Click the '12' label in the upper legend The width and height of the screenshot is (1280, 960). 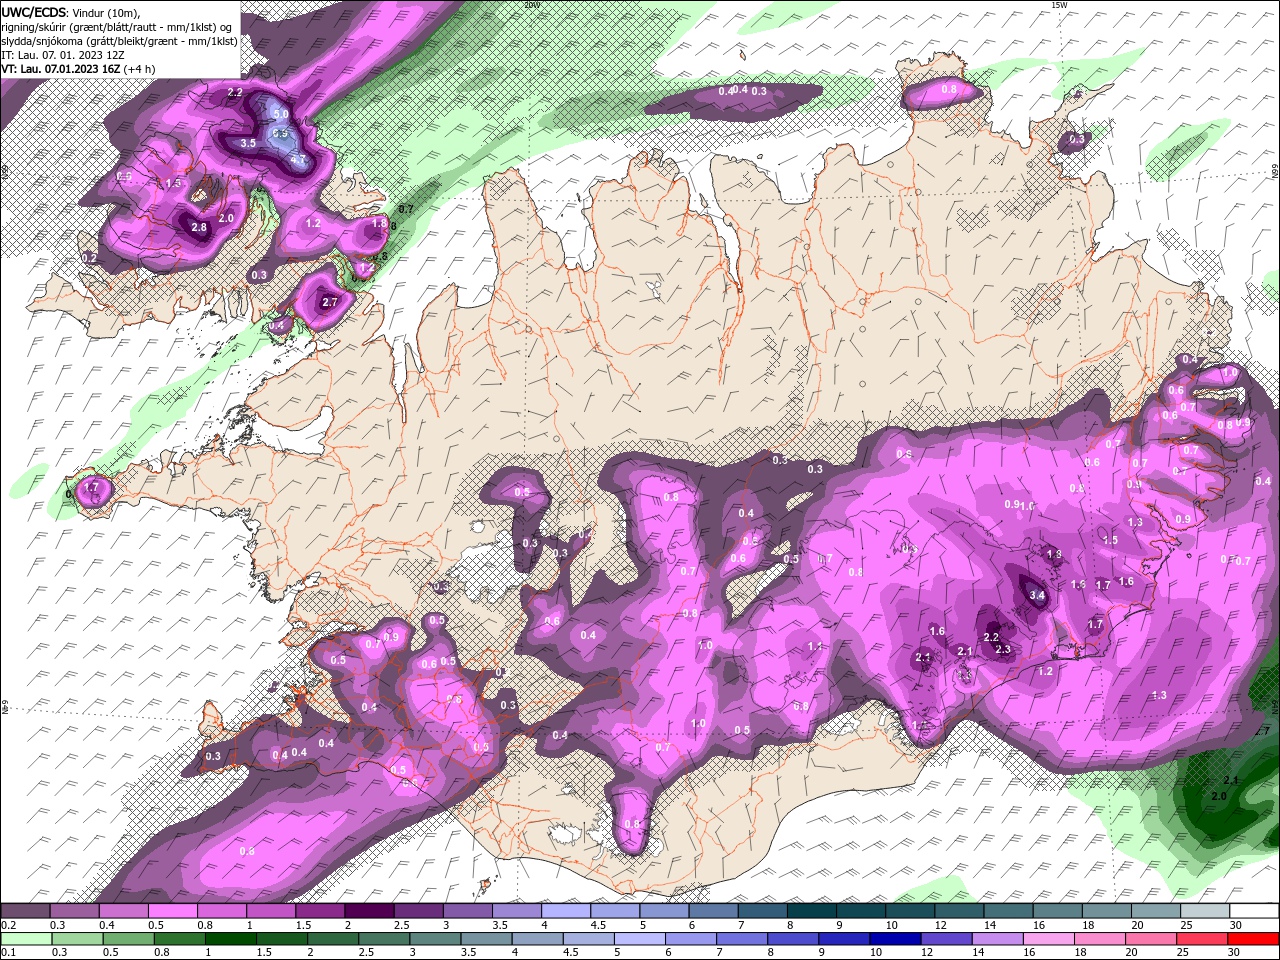coord(941,925)
